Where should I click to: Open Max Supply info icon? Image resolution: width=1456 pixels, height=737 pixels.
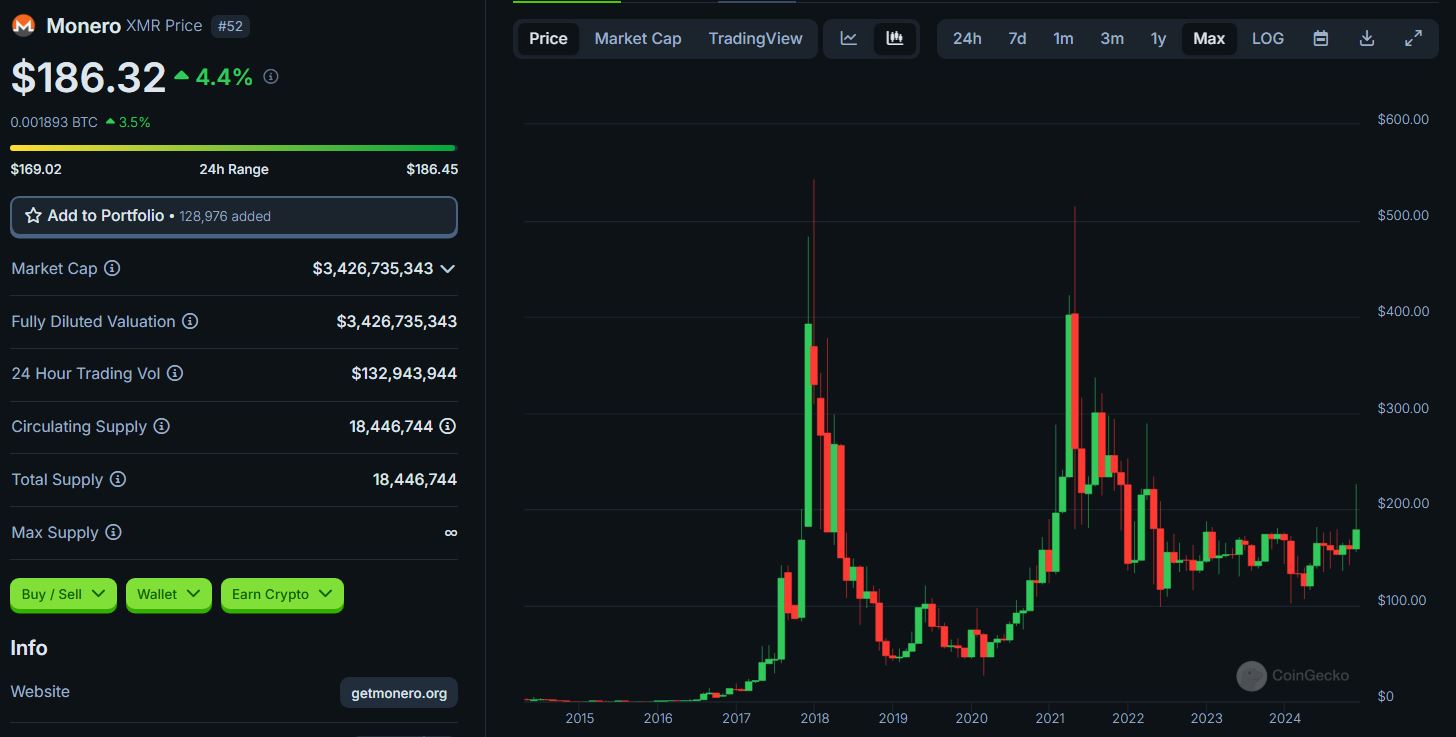pyautogui.click(x=113, y=532)
